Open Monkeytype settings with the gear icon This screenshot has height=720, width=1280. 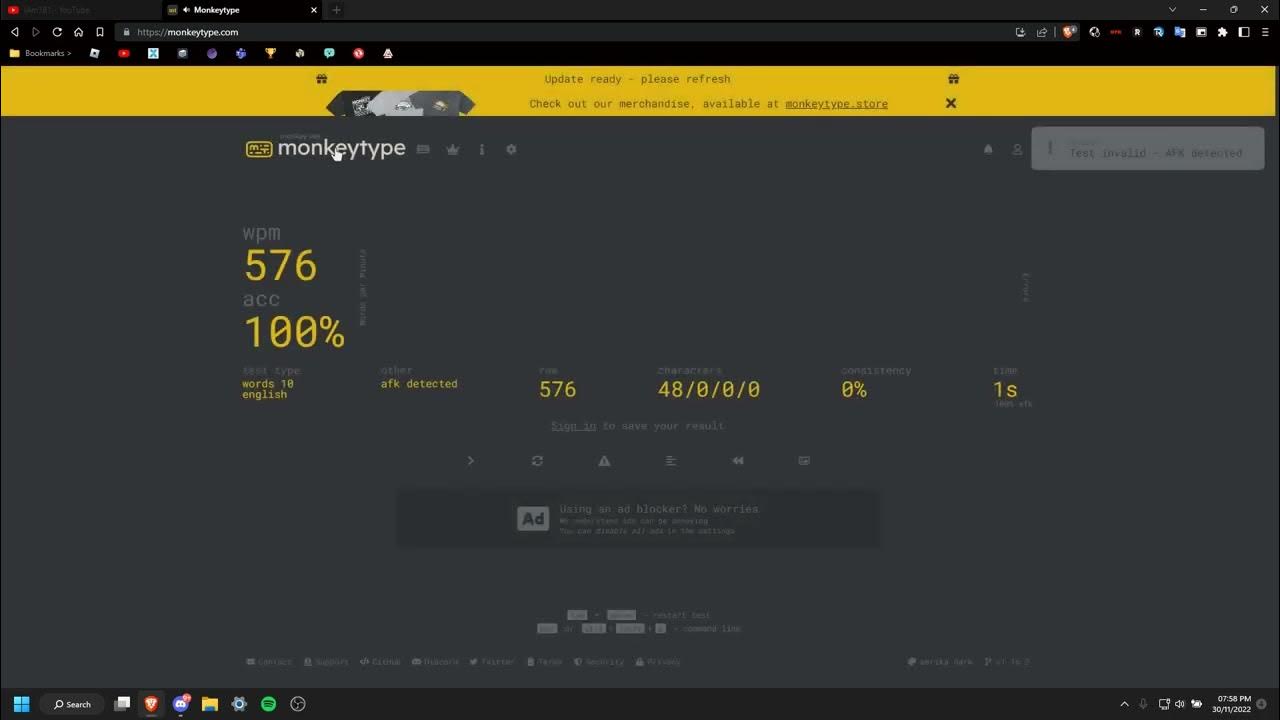click(511, 149)
